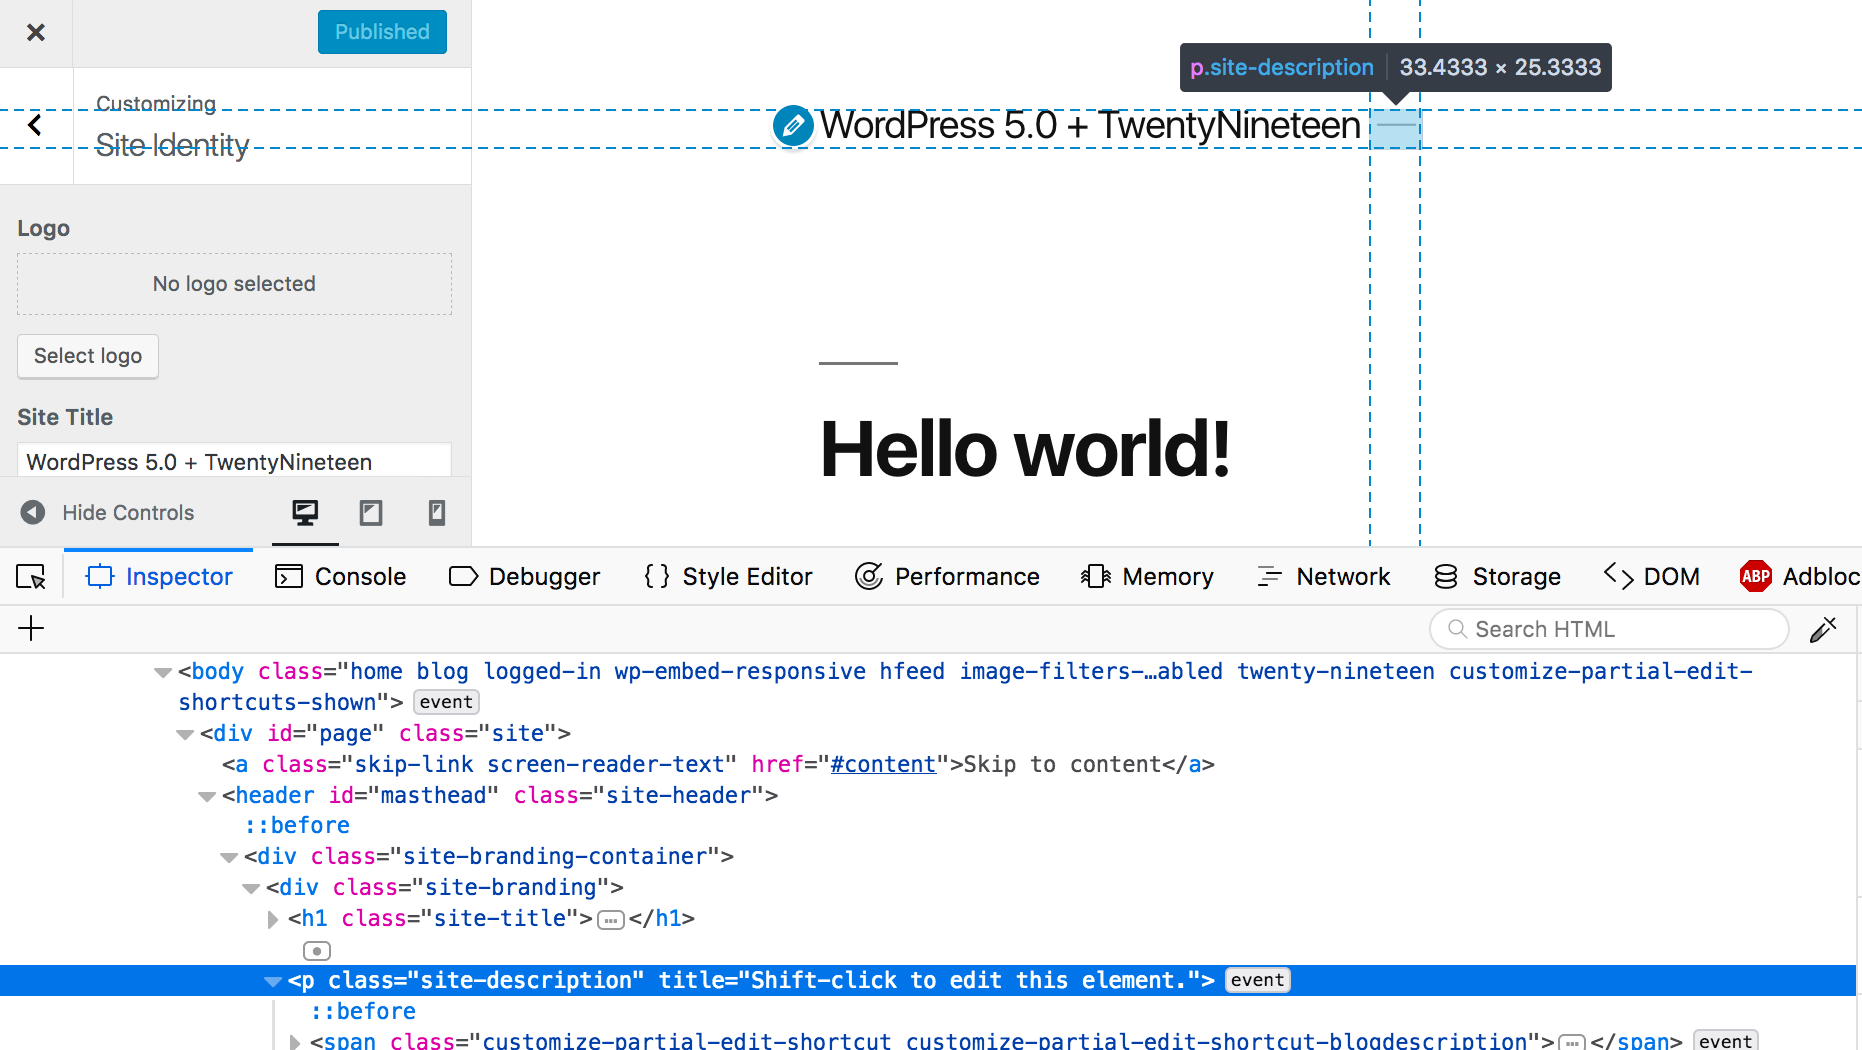Screen dimensions: 1862x1050
Task: Close the Customizer with the X icon
Action: point(36,32)
